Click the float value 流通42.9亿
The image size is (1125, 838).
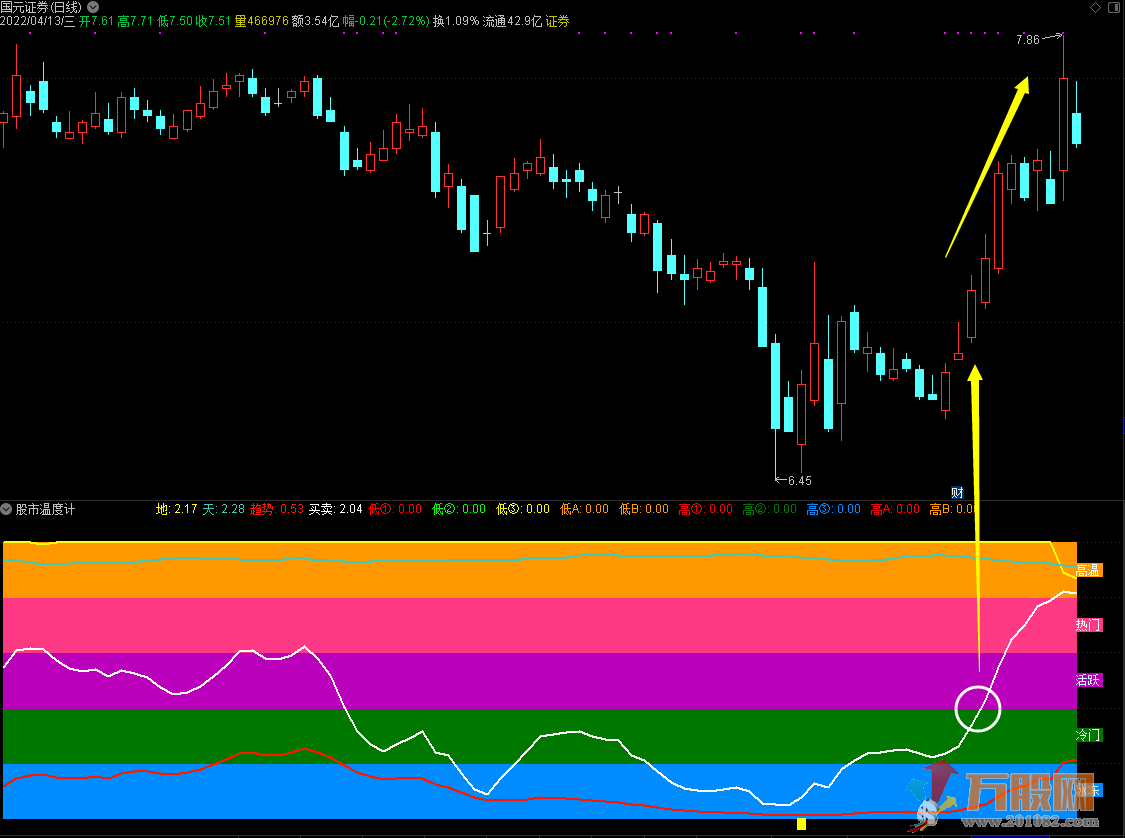coord(512,22)
